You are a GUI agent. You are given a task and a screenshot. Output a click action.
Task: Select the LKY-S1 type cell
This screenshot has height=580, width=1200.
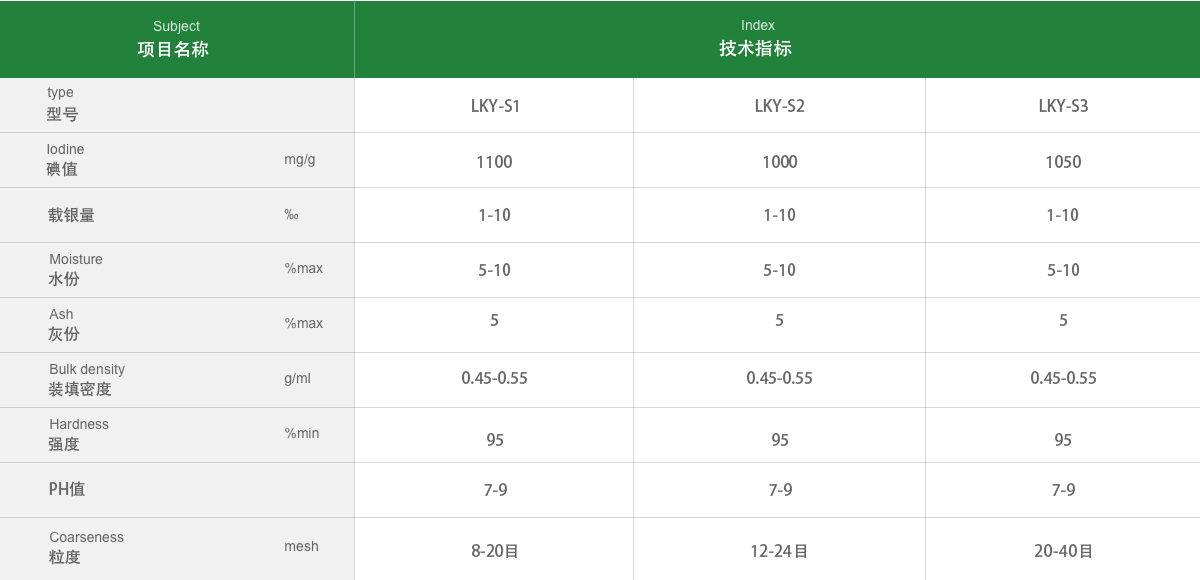495,106
